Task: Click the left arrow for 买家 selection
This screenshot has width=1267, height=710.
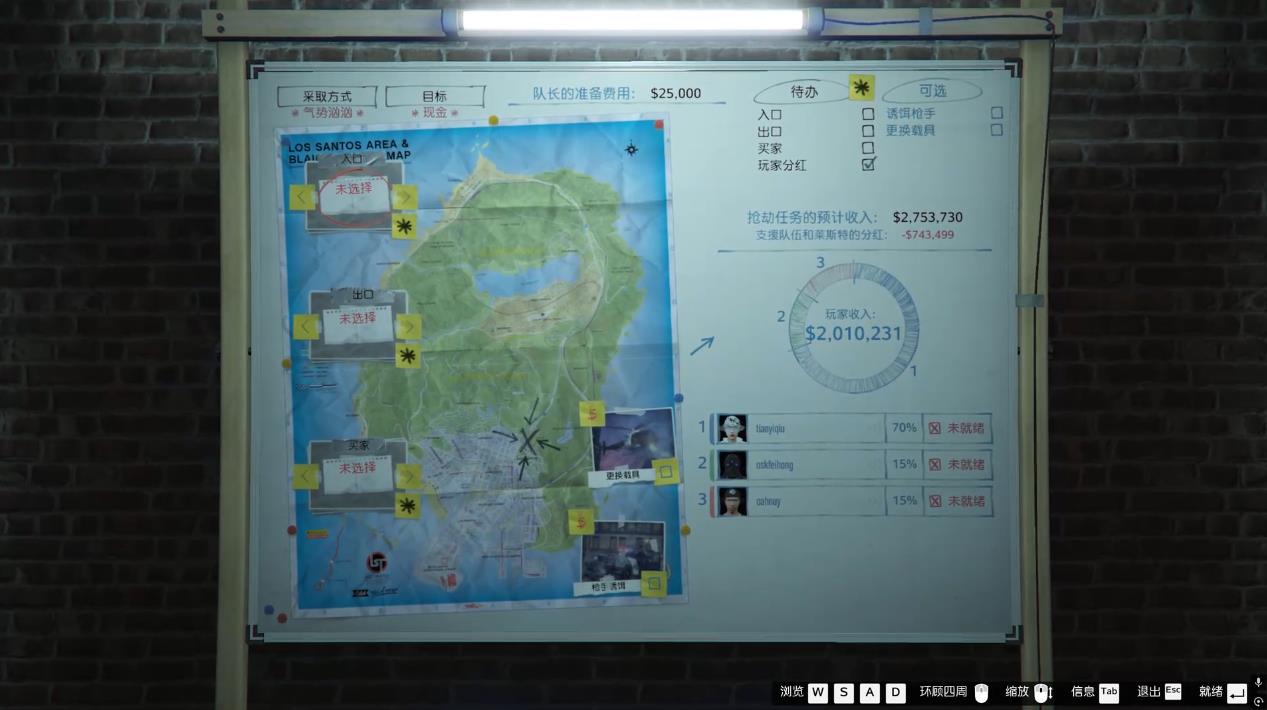Action: 306,477
